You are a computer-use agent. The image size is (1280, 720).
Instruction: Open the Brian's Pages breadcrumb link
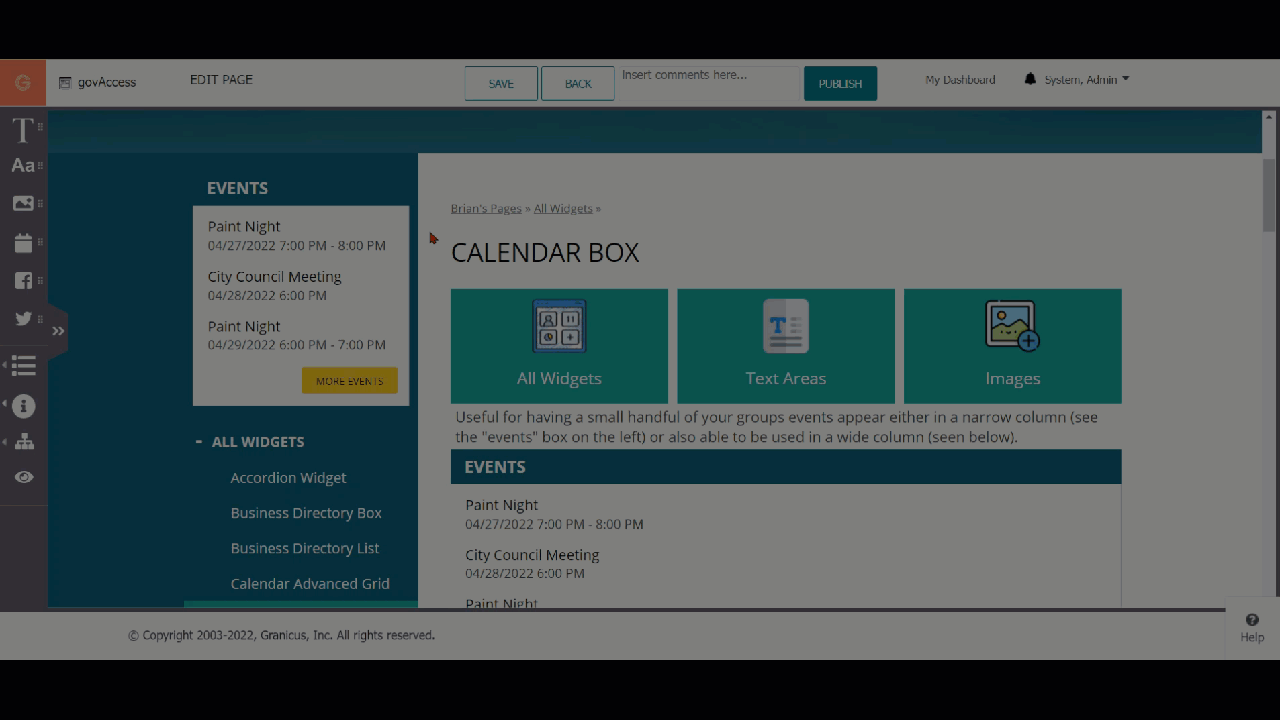[486, 208]
